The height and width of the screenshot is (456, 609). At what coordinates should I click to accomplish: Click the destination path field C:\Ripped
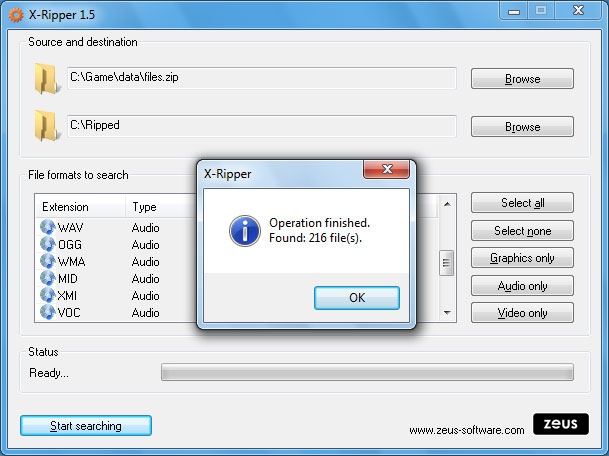click(x=262, y=126)
